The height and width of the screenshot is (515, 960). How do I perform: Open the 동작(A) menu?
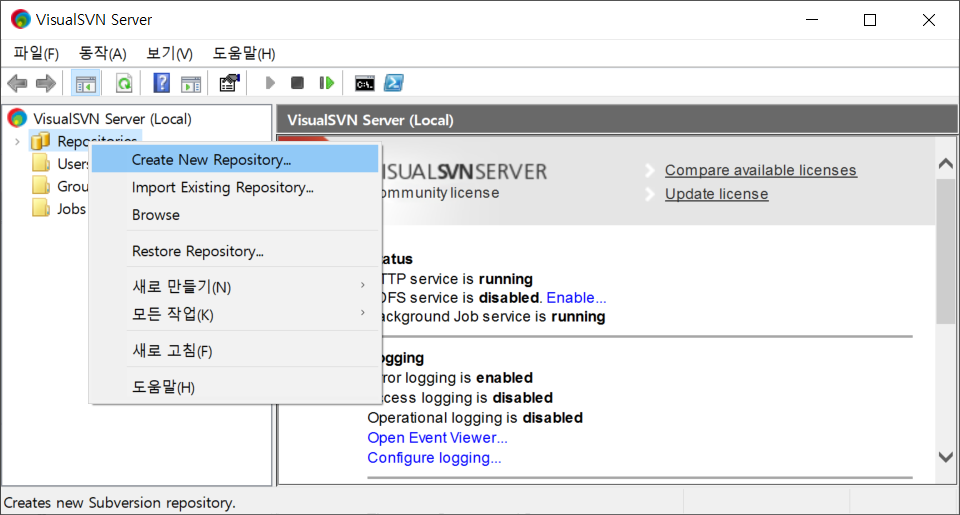(x=102, y=53)
